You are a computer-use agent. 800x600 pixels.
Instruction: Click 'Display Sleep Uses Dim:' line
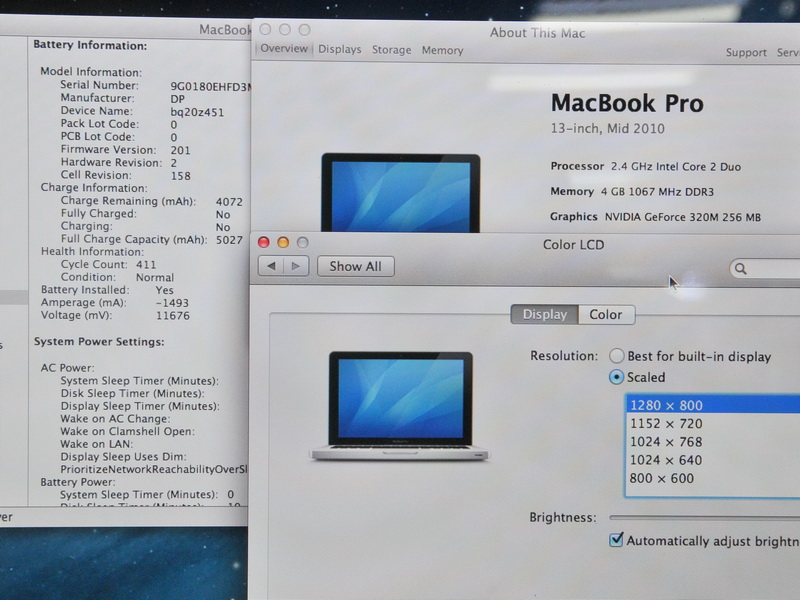tap(123, 457)
